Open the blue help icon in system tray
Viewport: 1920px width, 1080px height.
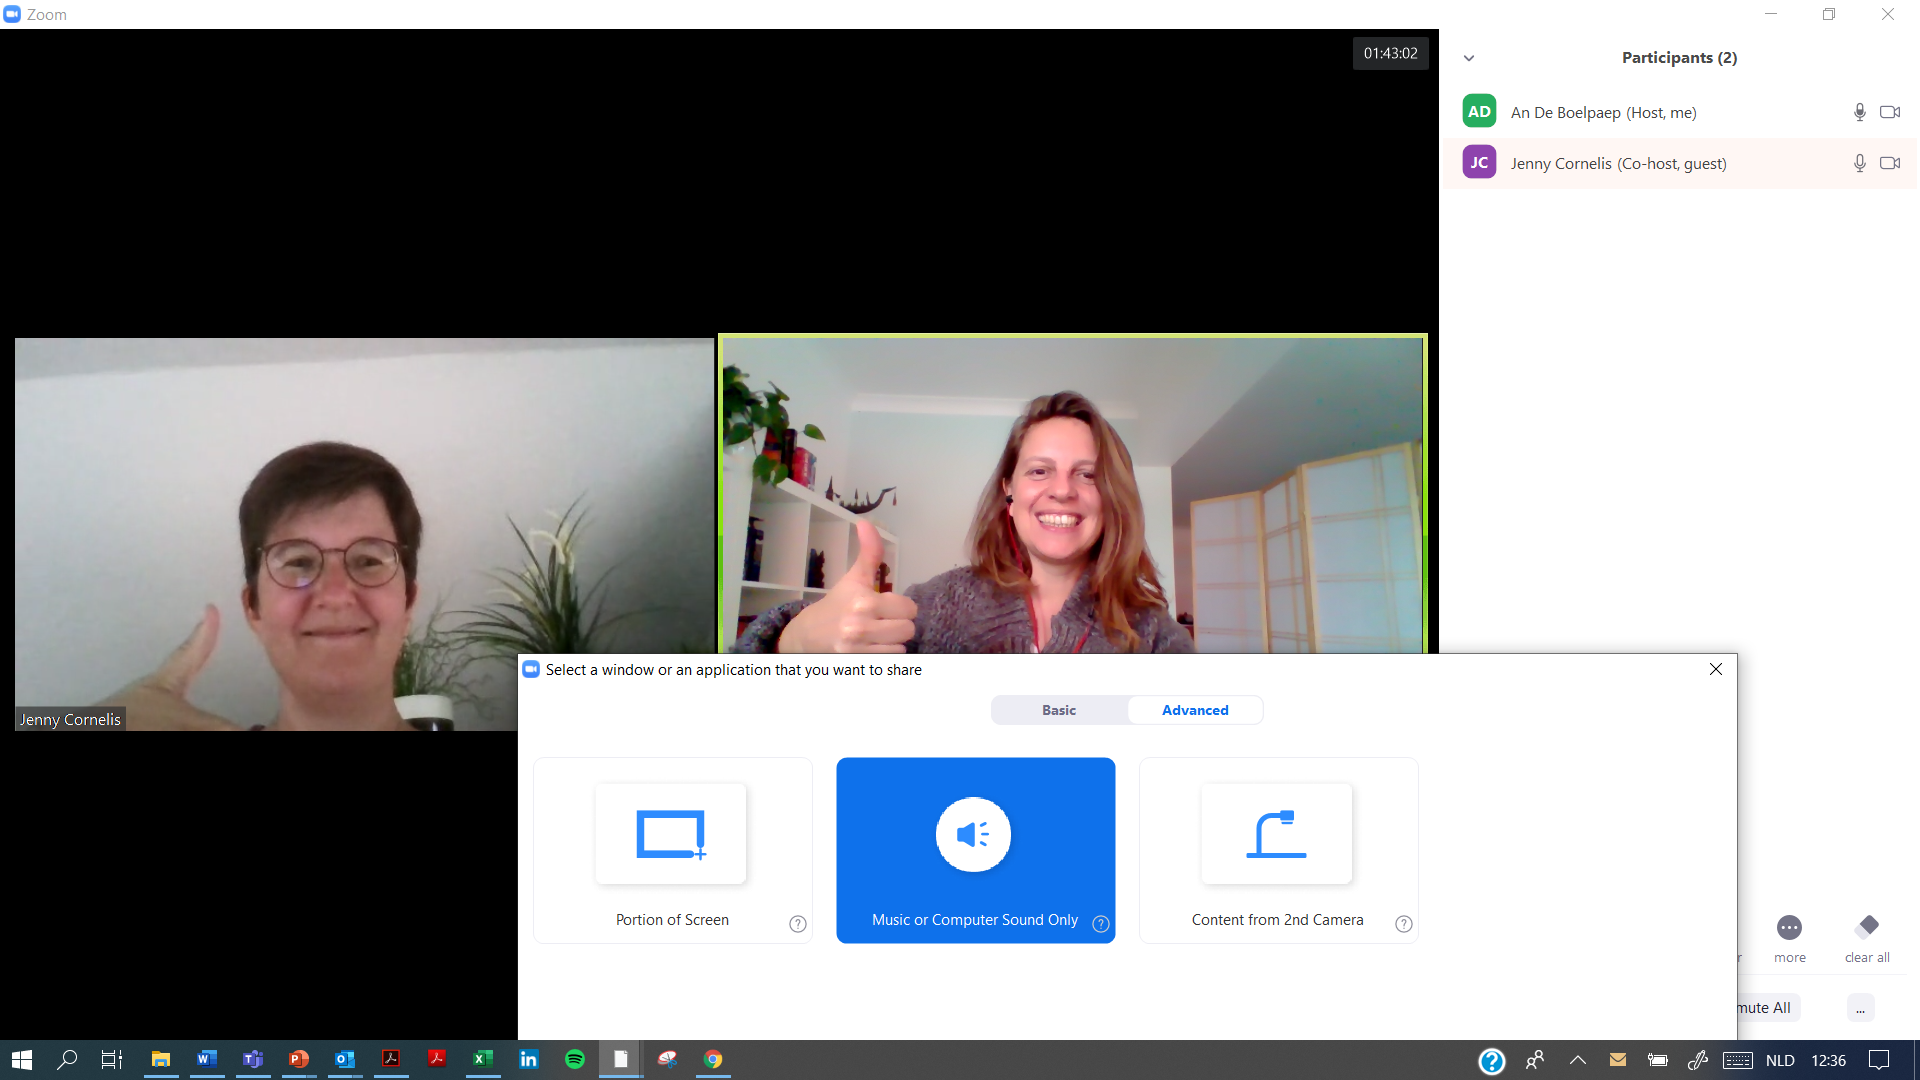click(1491, 1060)
